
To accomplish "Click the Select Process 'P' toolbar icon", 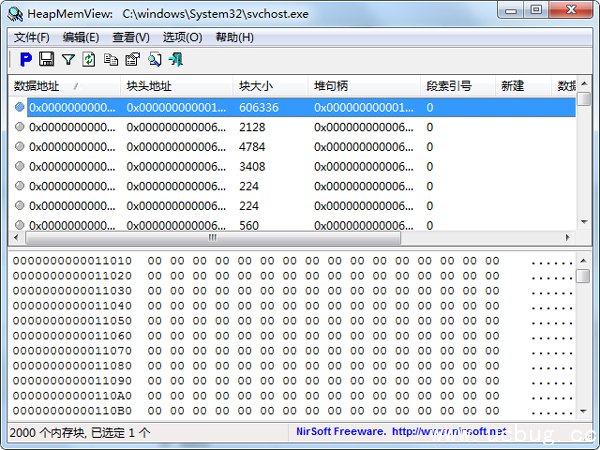I will (26, 60).
